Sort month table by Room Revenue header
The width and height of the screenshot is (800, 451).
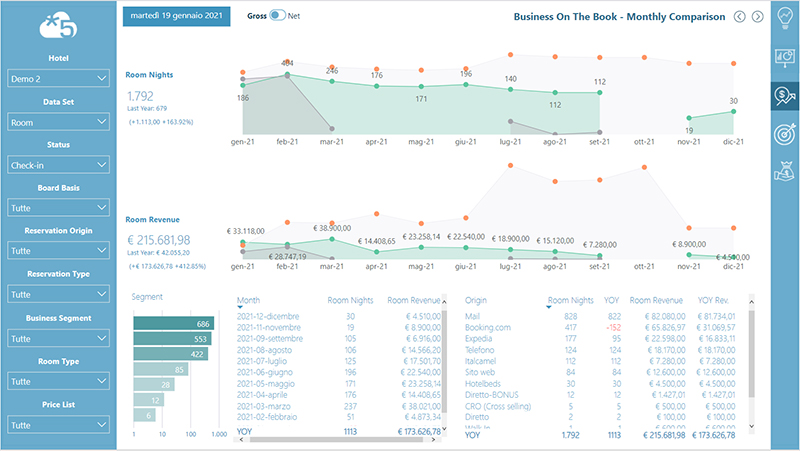point(413,300)
